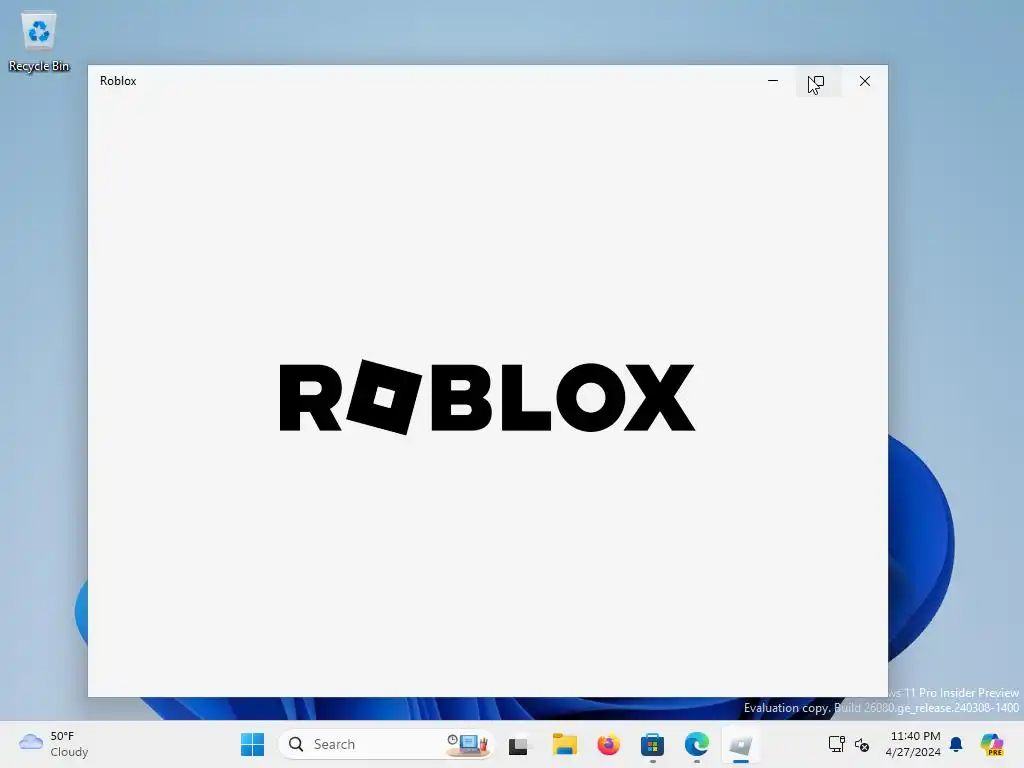Launch Copilot preview from the taskbar
The image size is (1024, 768).
pyautogui.click(x=992, y=744)
